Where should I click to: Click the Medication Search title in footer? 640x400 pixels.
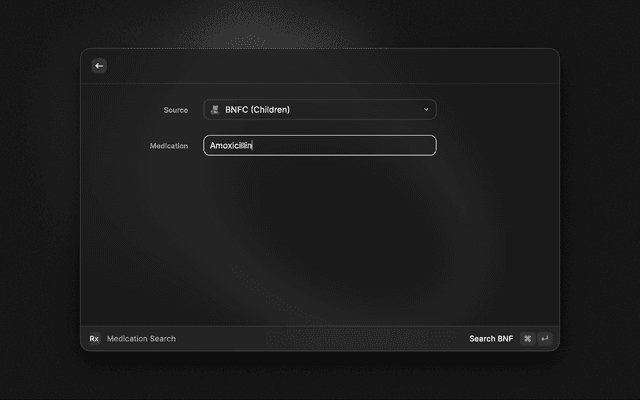pos(141,339)
